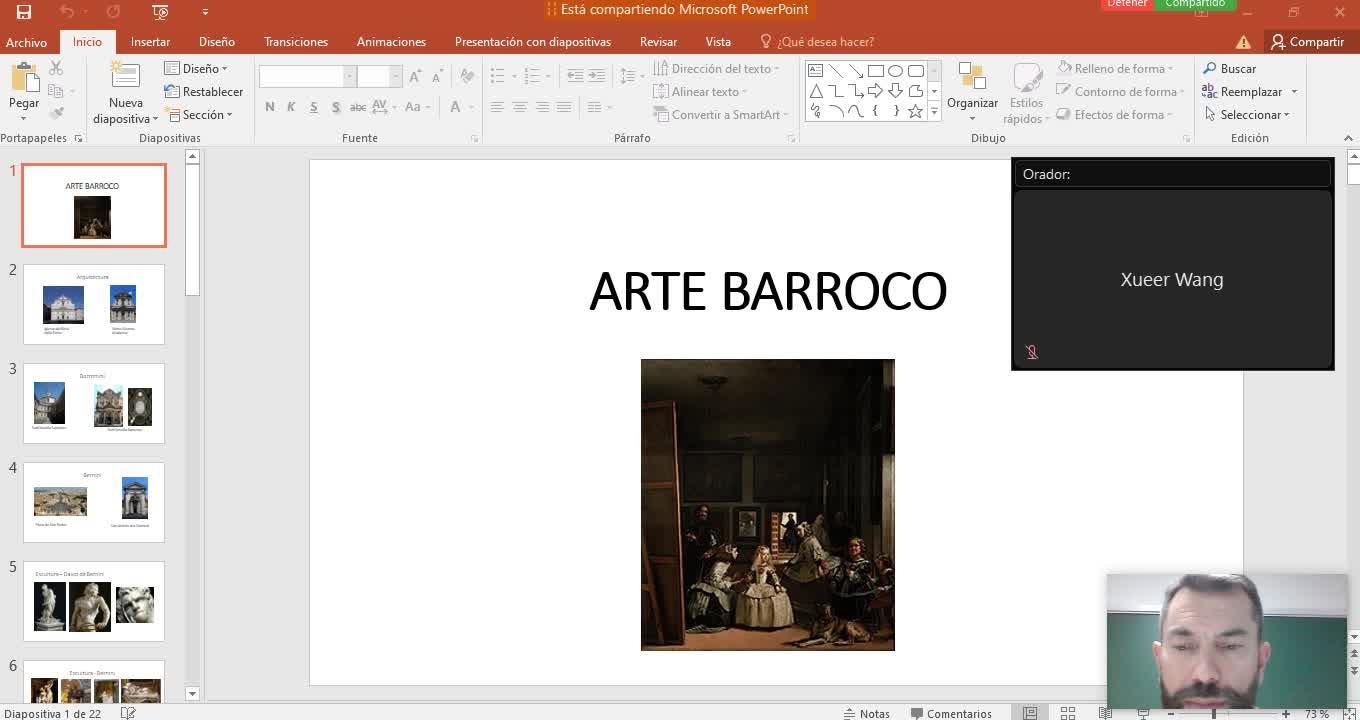The width and height of the screenshot is (1360, 720).
Task: Toggle the Notas pane in the status bar
Action: click(x=866, y=713)
